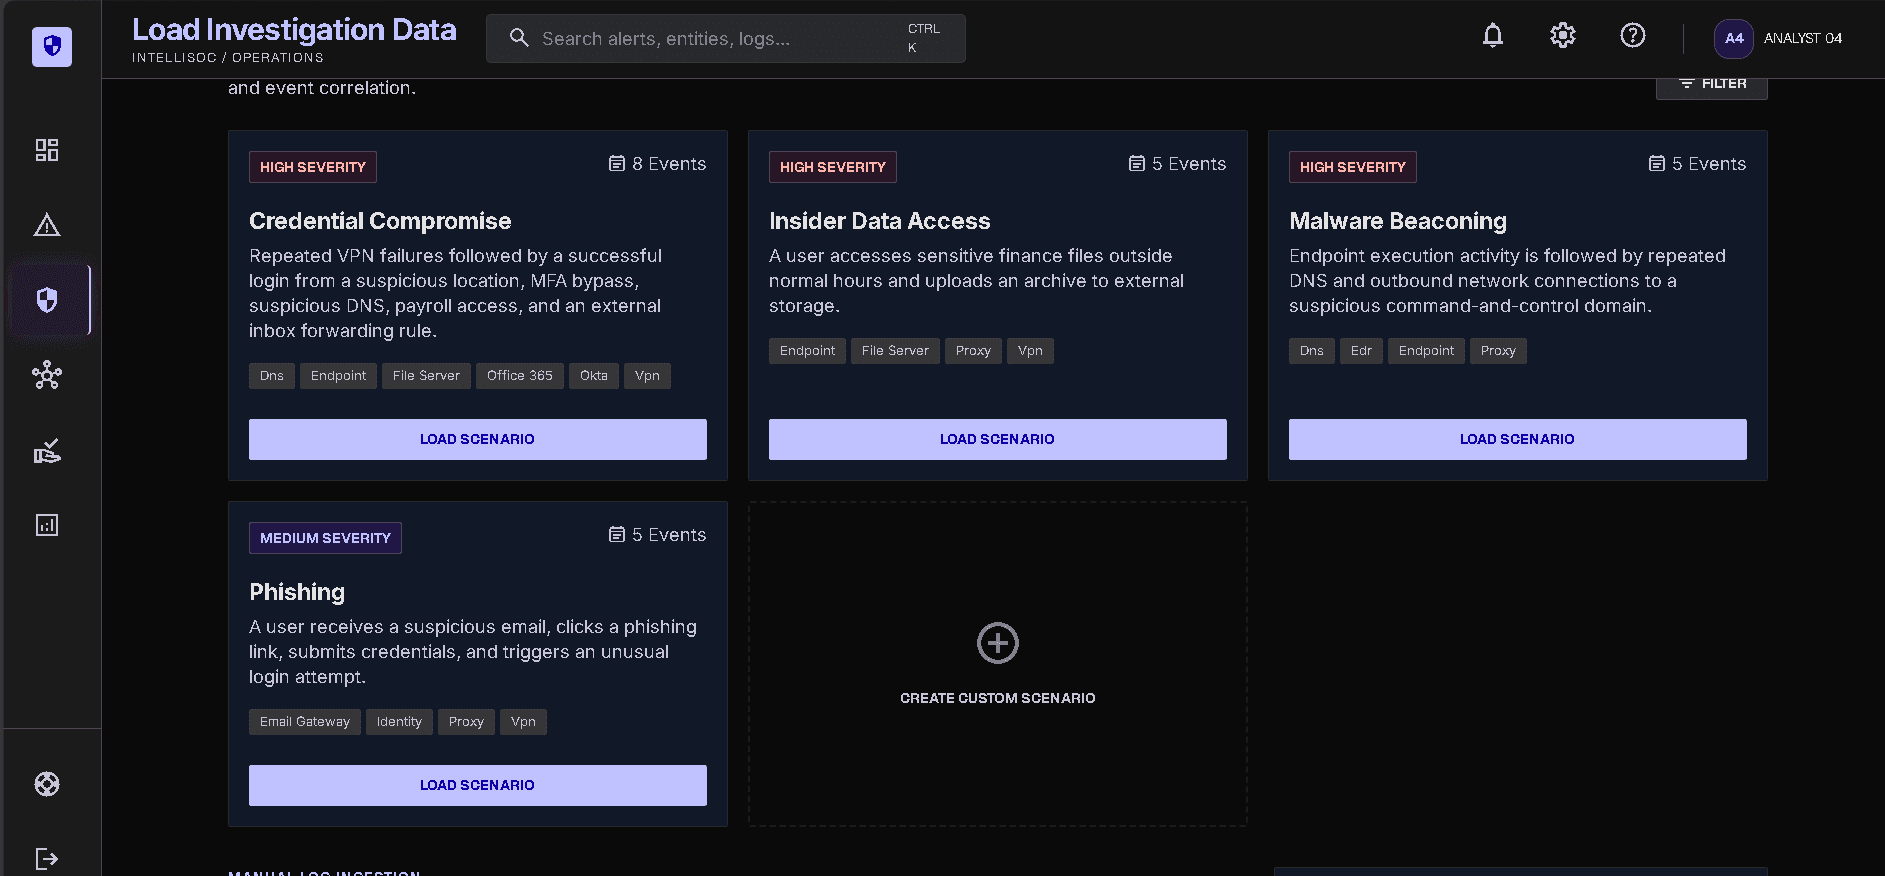Click the Malware Beaconing title

click(1398, 221)
